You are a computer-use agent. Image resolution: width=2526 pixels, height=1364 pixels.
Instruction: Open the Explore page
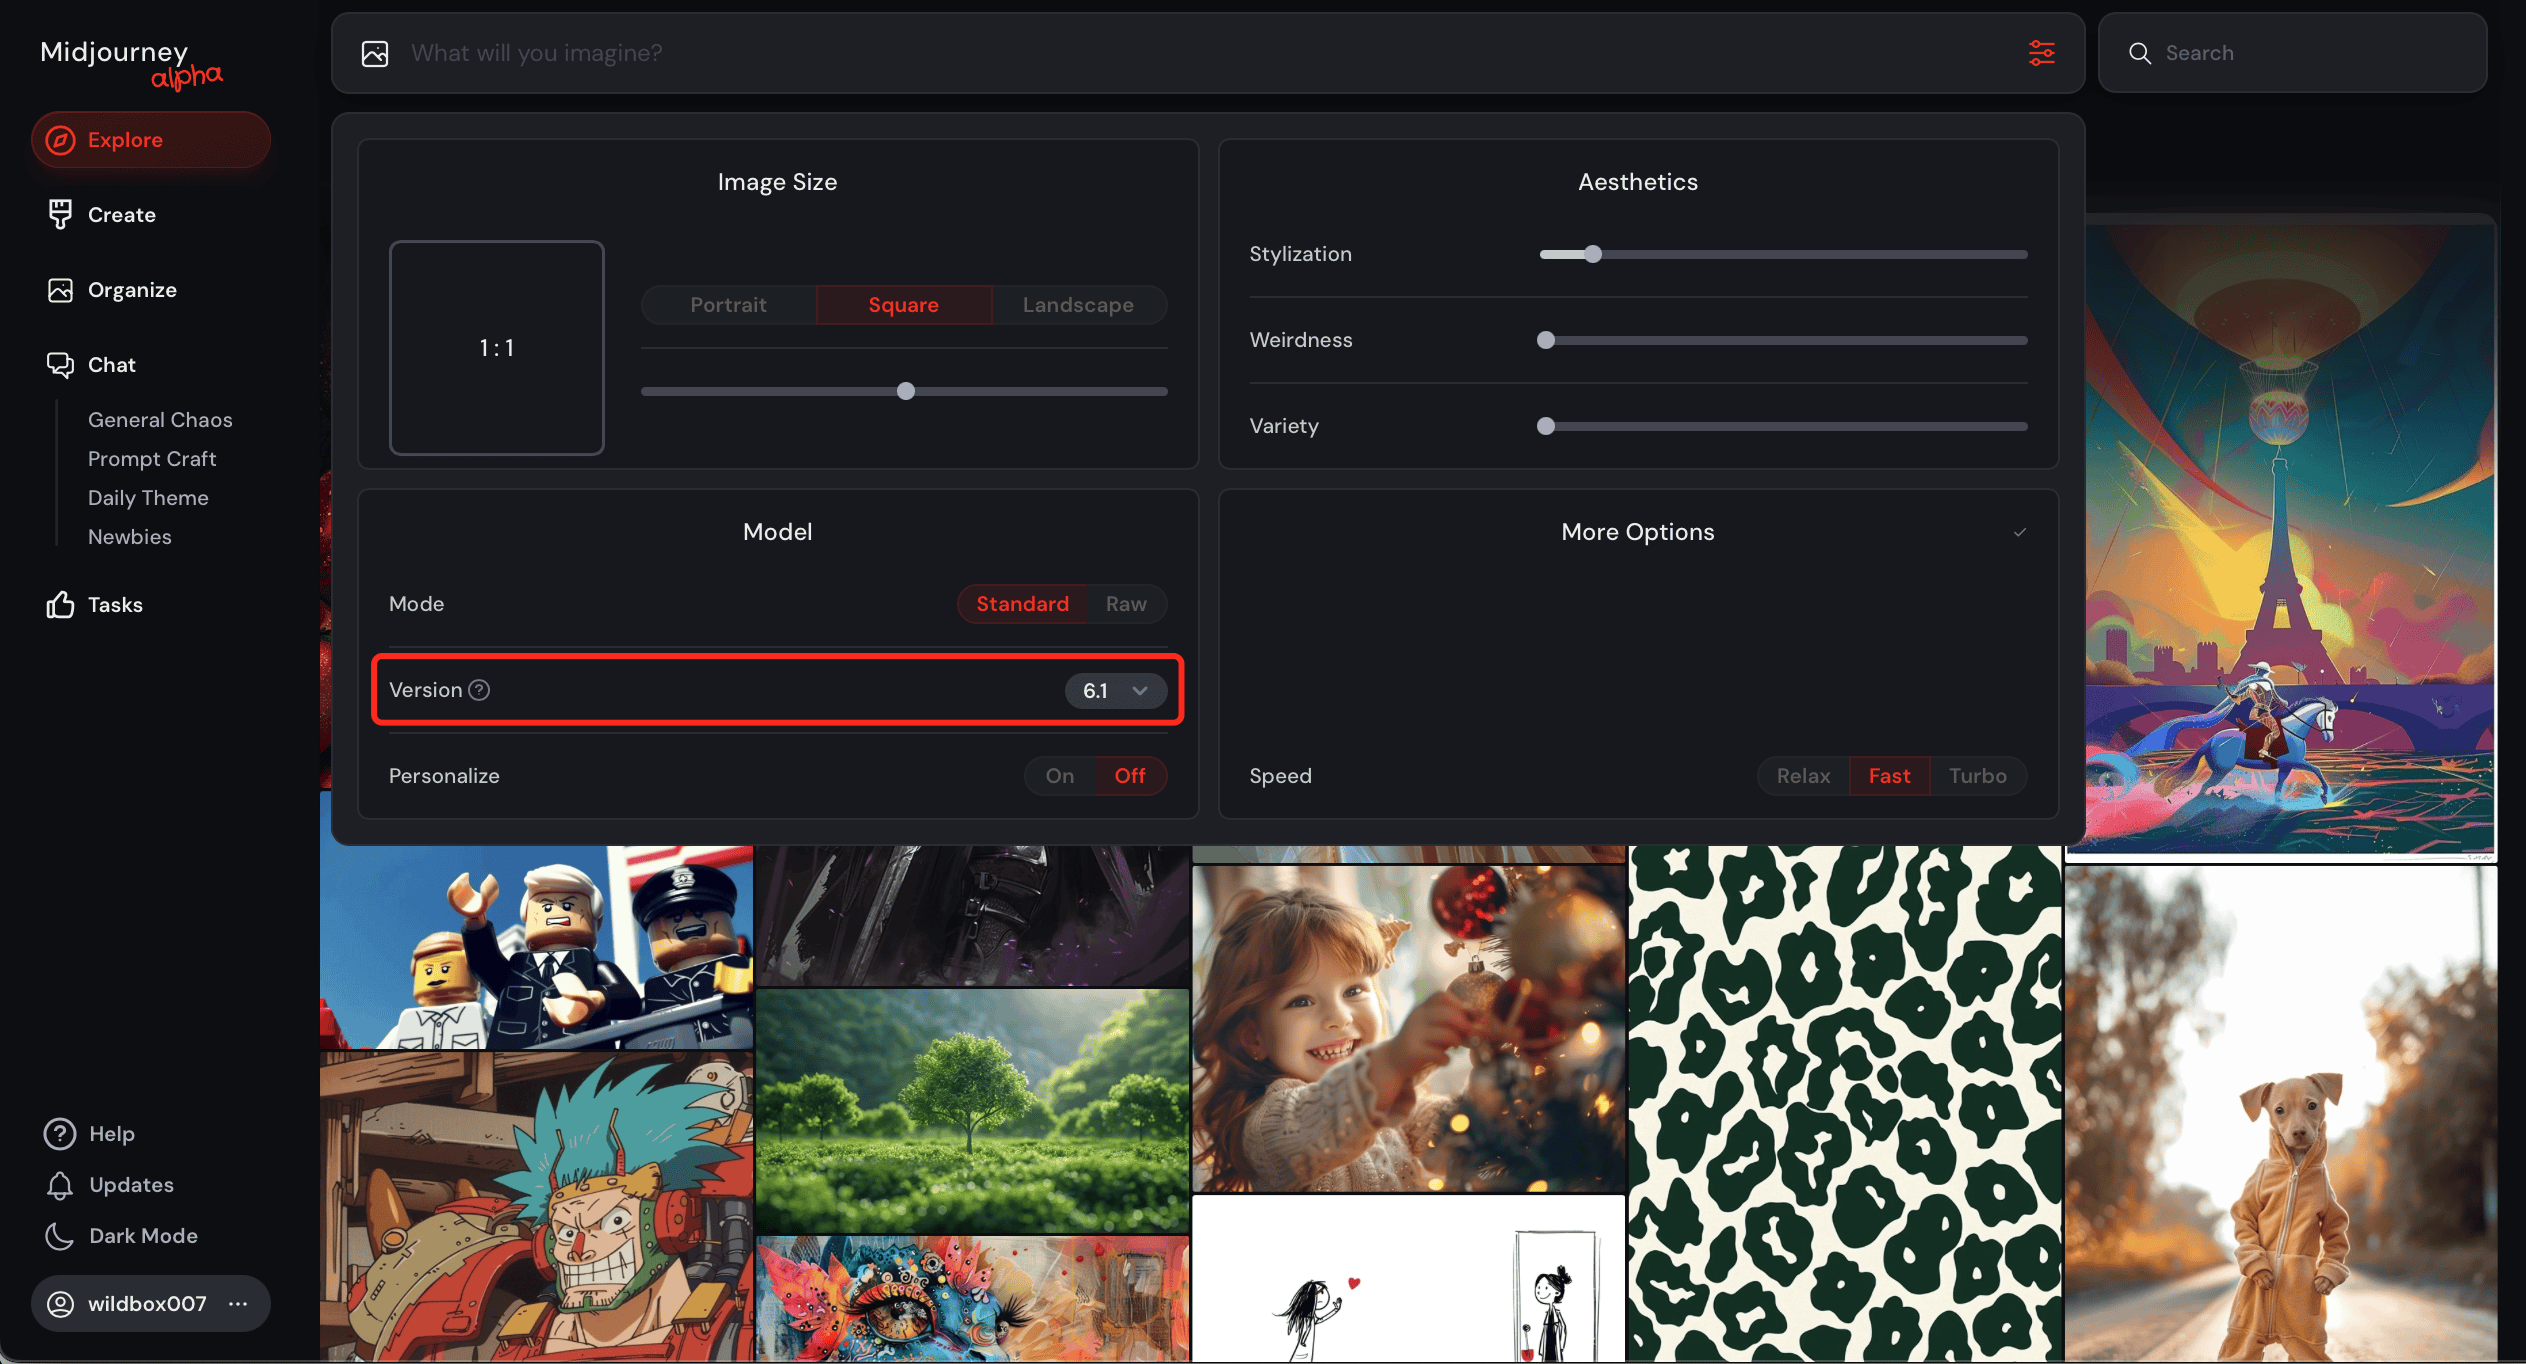point(151,140)
